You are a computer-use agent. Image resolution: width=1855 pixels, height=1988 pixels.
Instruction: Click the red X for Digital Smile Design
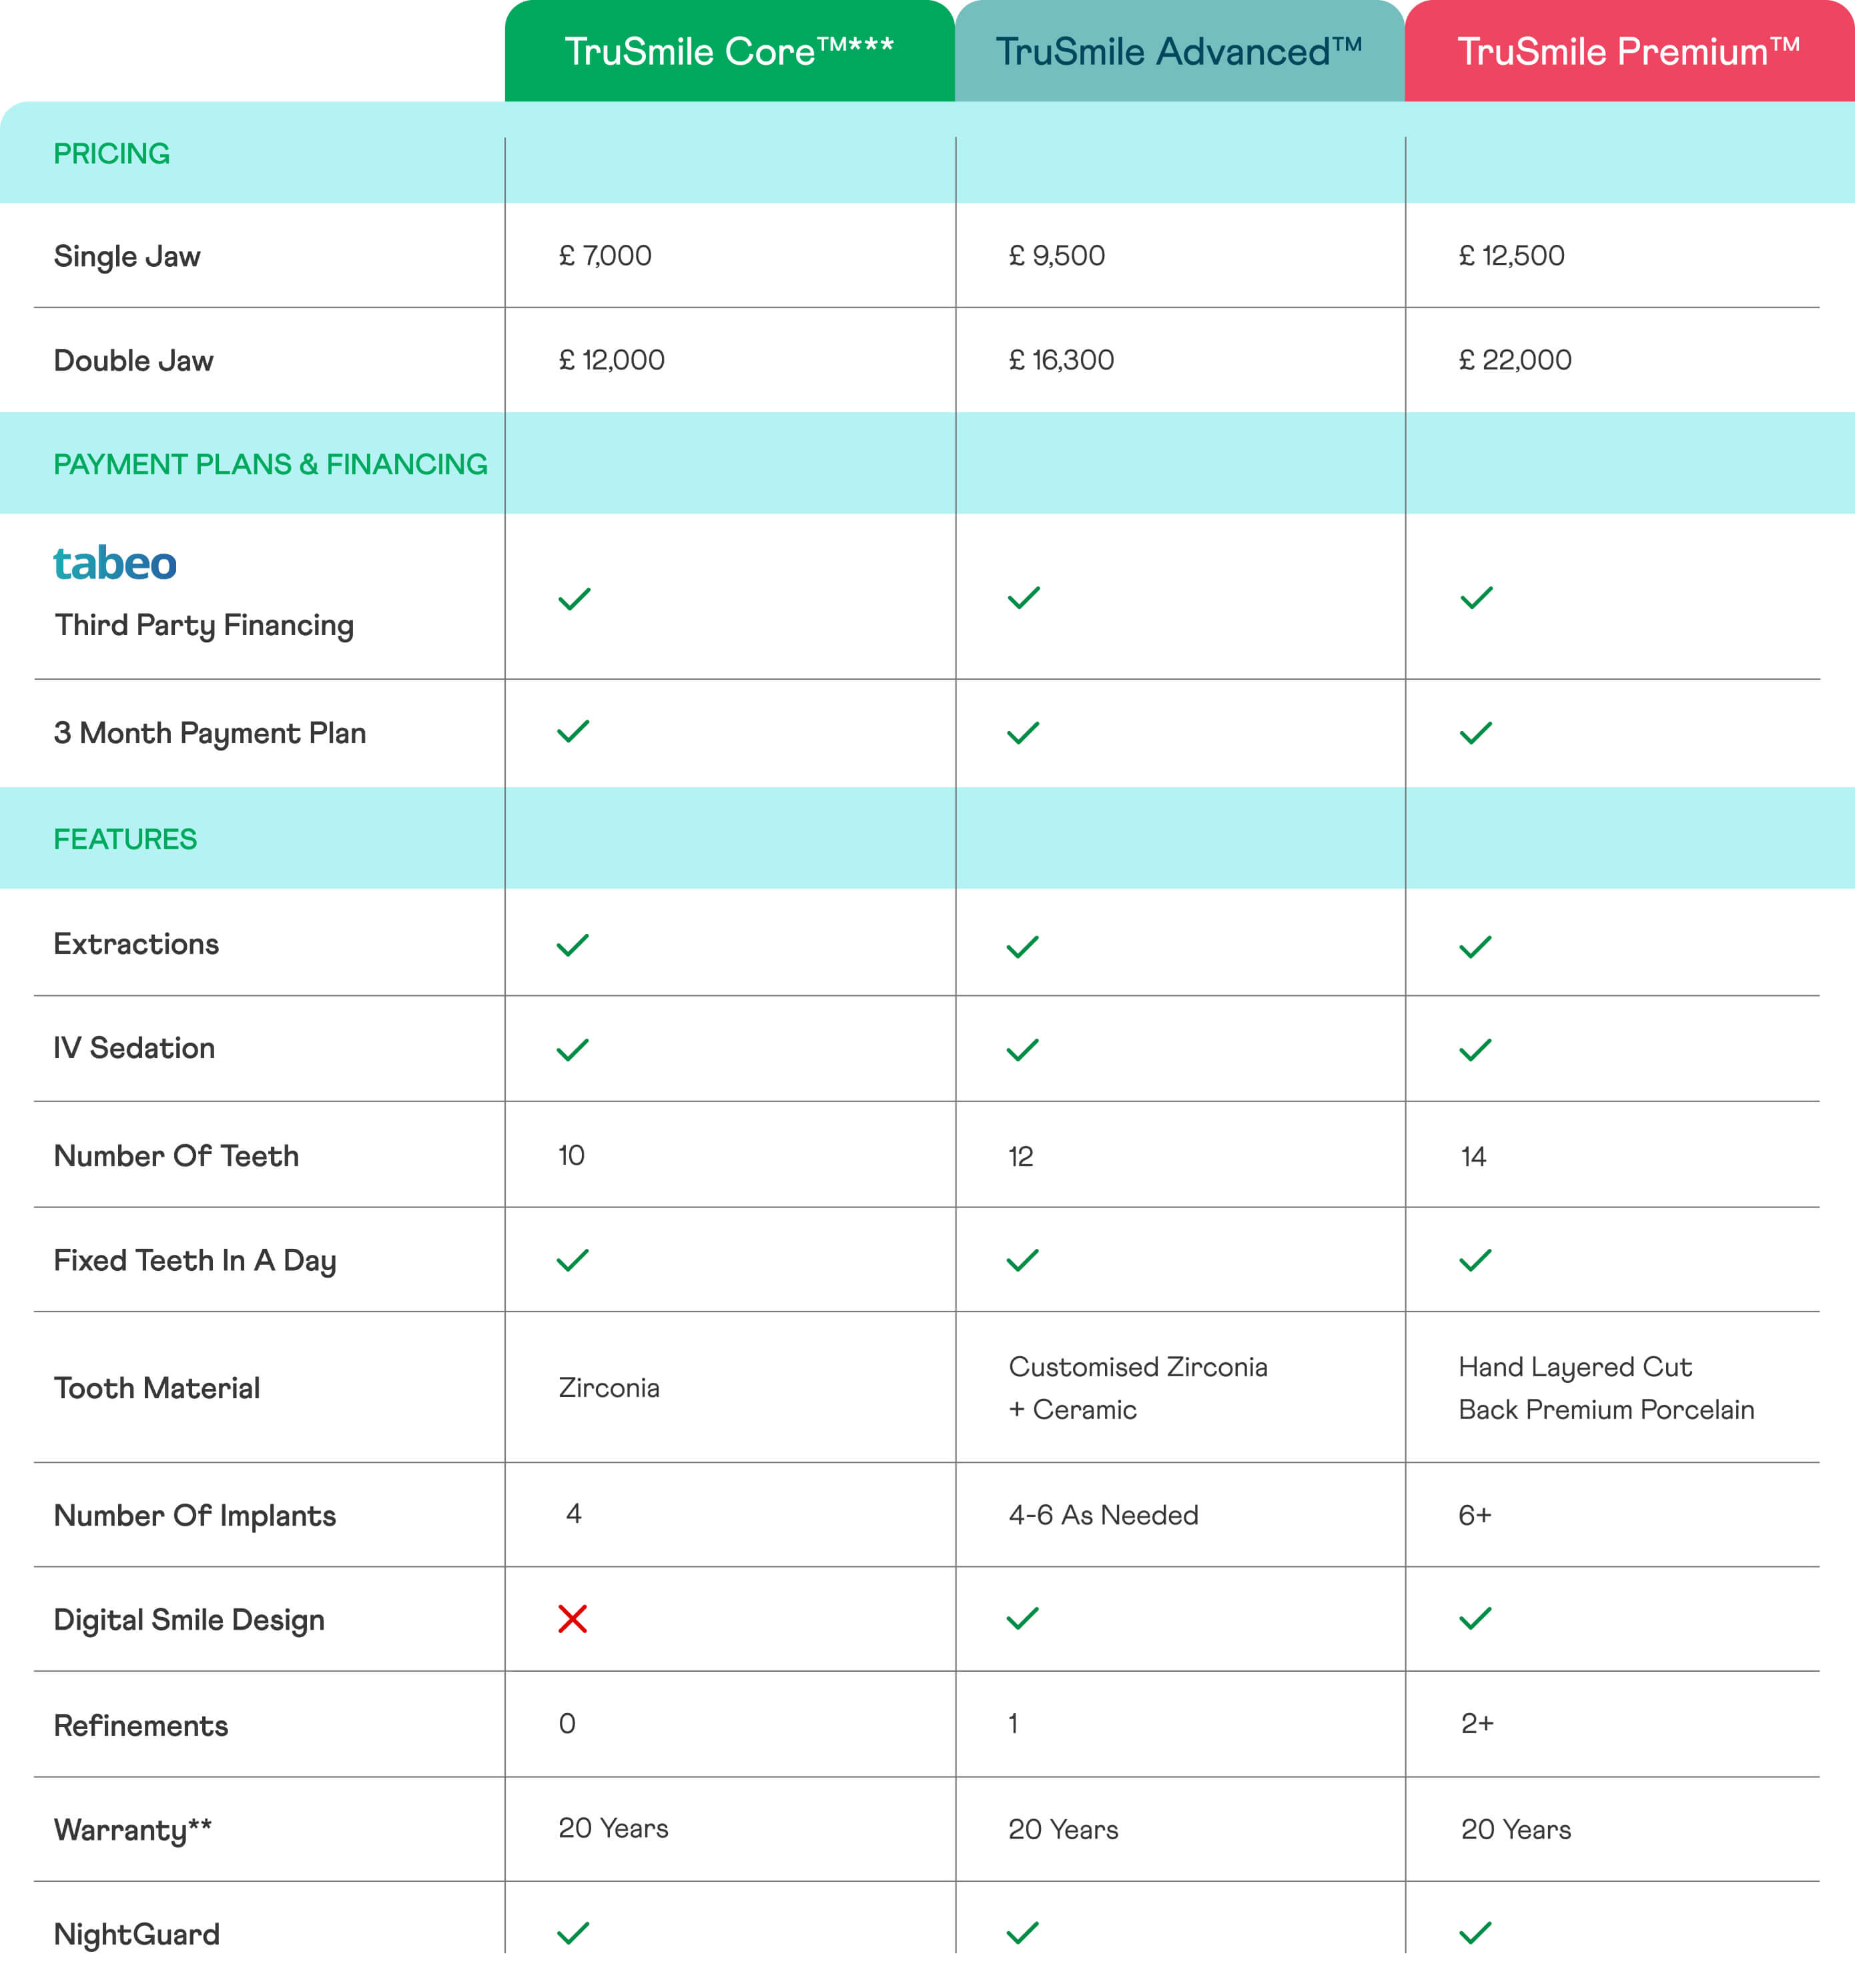(x=572, y=1618)
